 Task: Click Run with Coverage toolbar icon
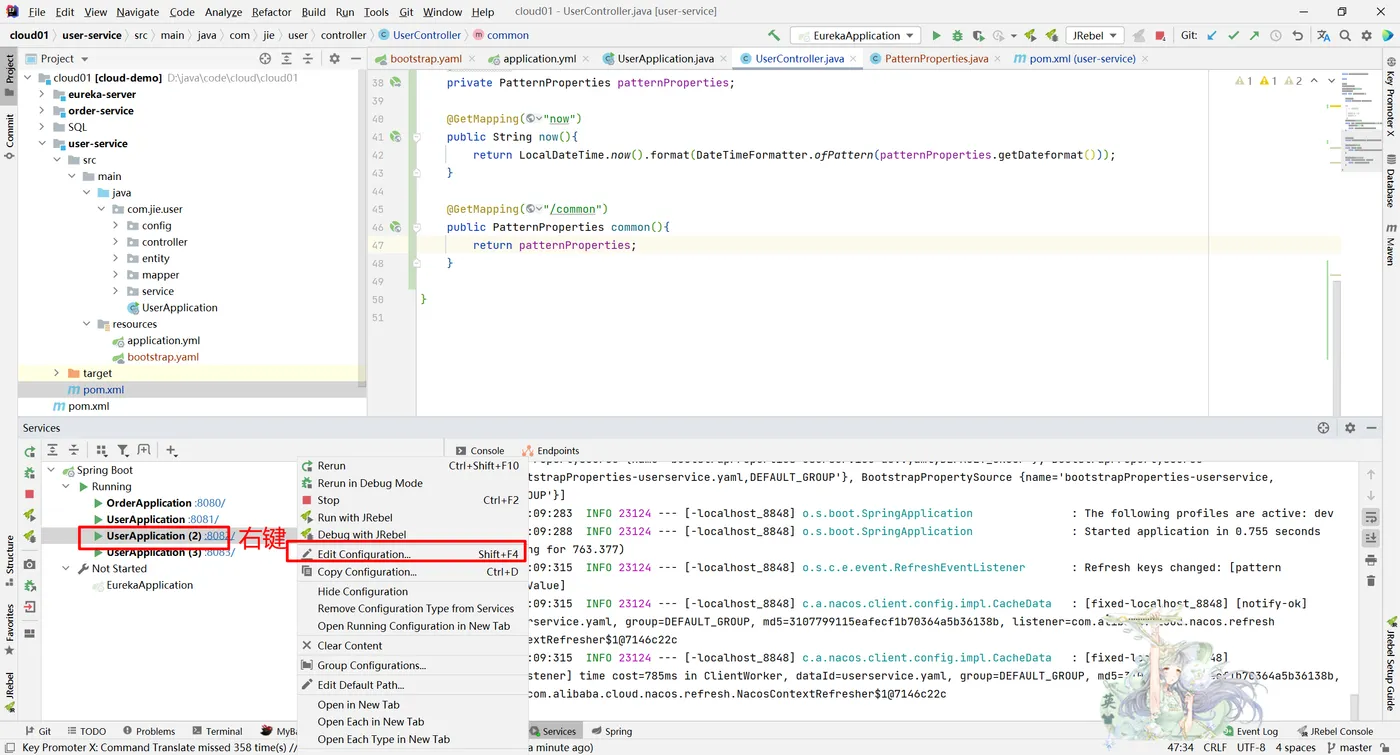(x=979, y=35)
